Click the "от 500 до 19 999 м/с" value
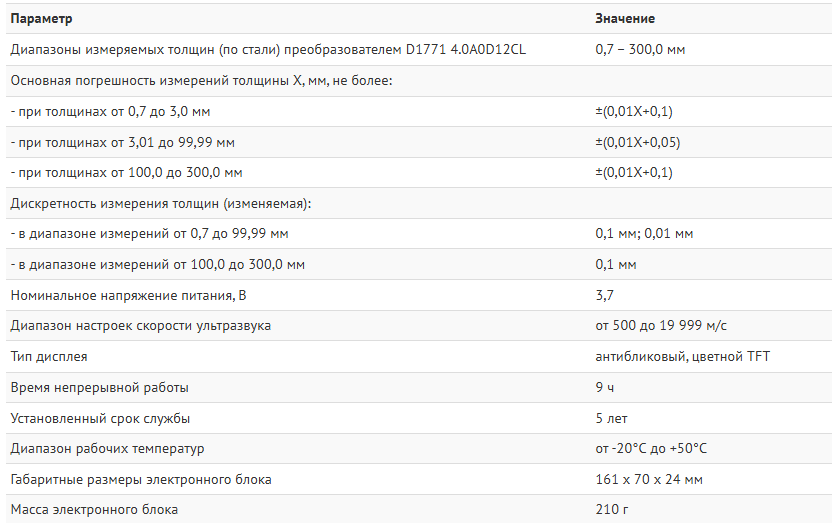Screen dimensions: 834x523 [x=661, y=326]
